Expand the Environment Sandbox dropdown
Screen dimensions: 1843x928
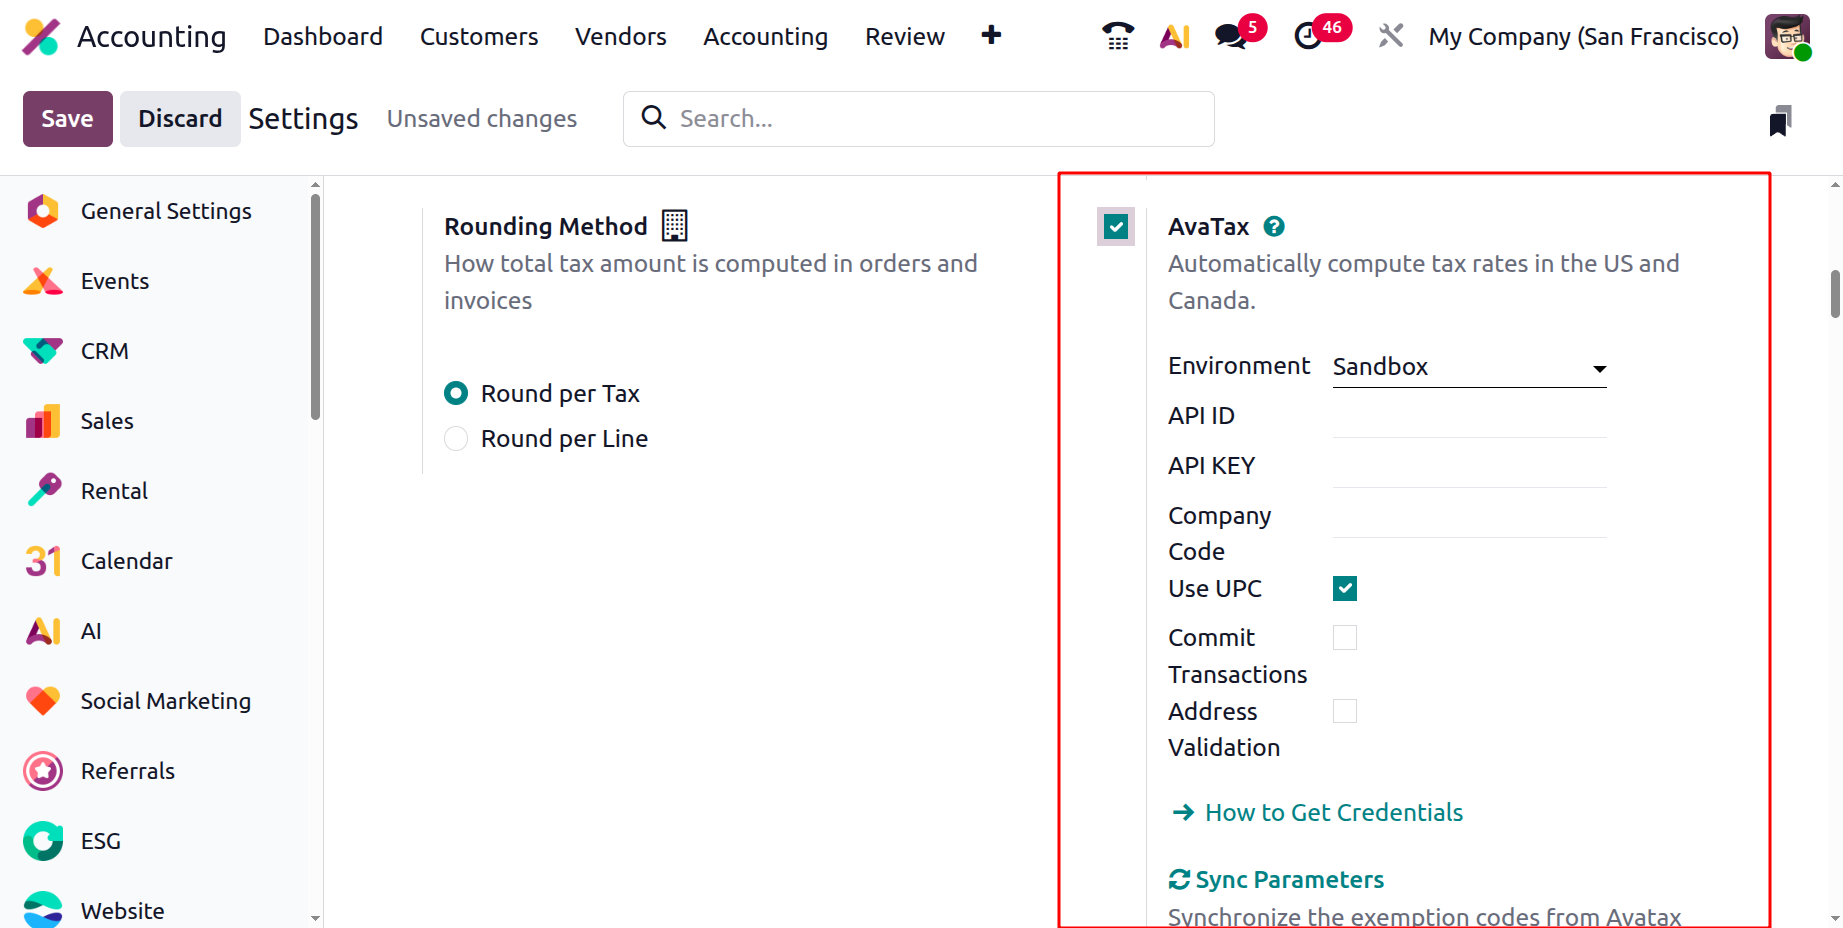pos(1469,367)
